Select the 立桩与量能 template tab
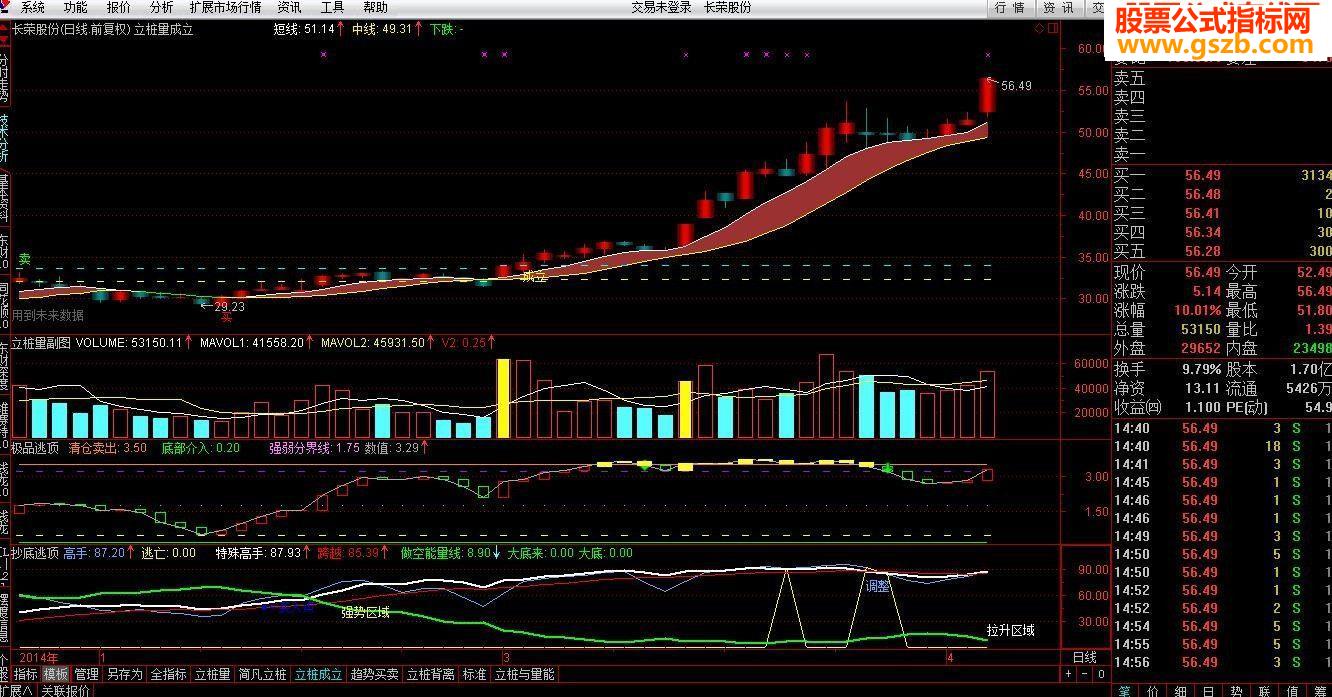This screenshot has height=697, width=1332. click(x=524, y=675)
